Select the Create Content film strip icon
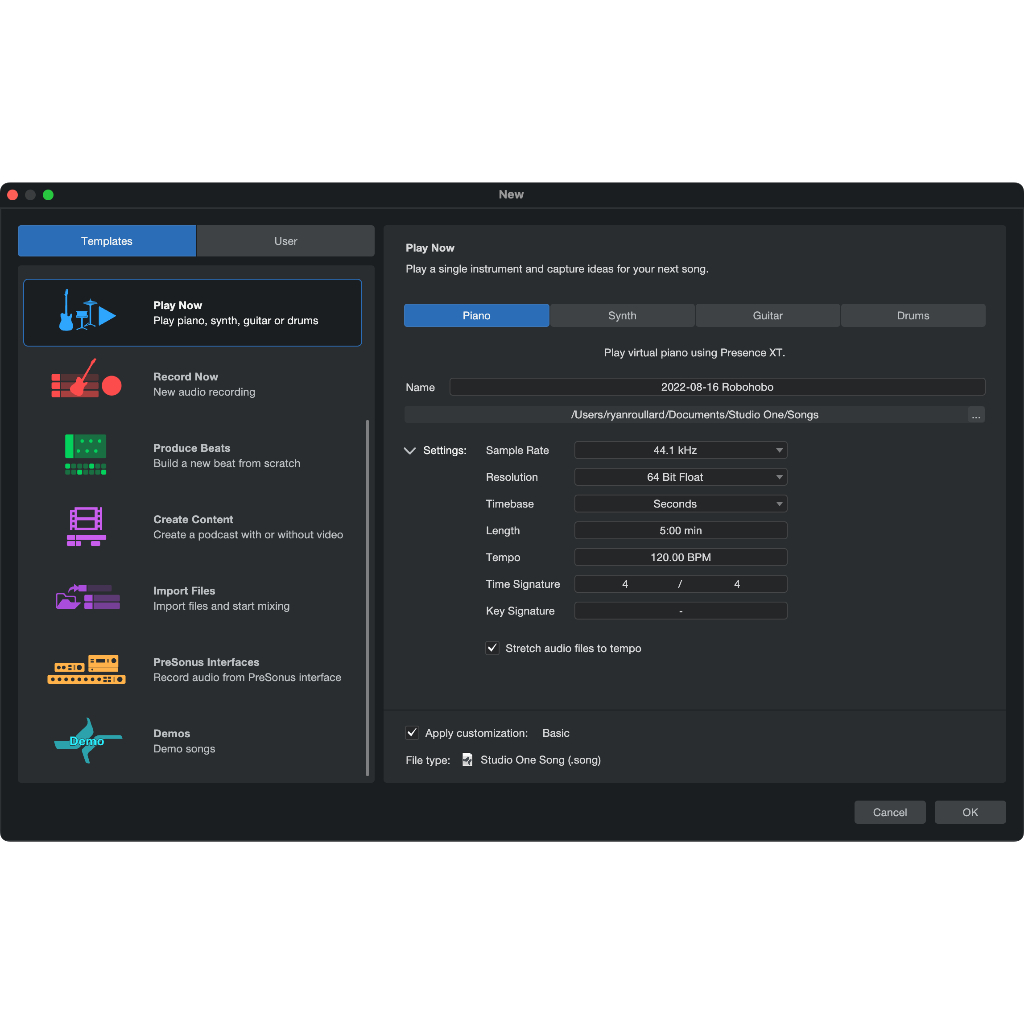 (86, 526)
